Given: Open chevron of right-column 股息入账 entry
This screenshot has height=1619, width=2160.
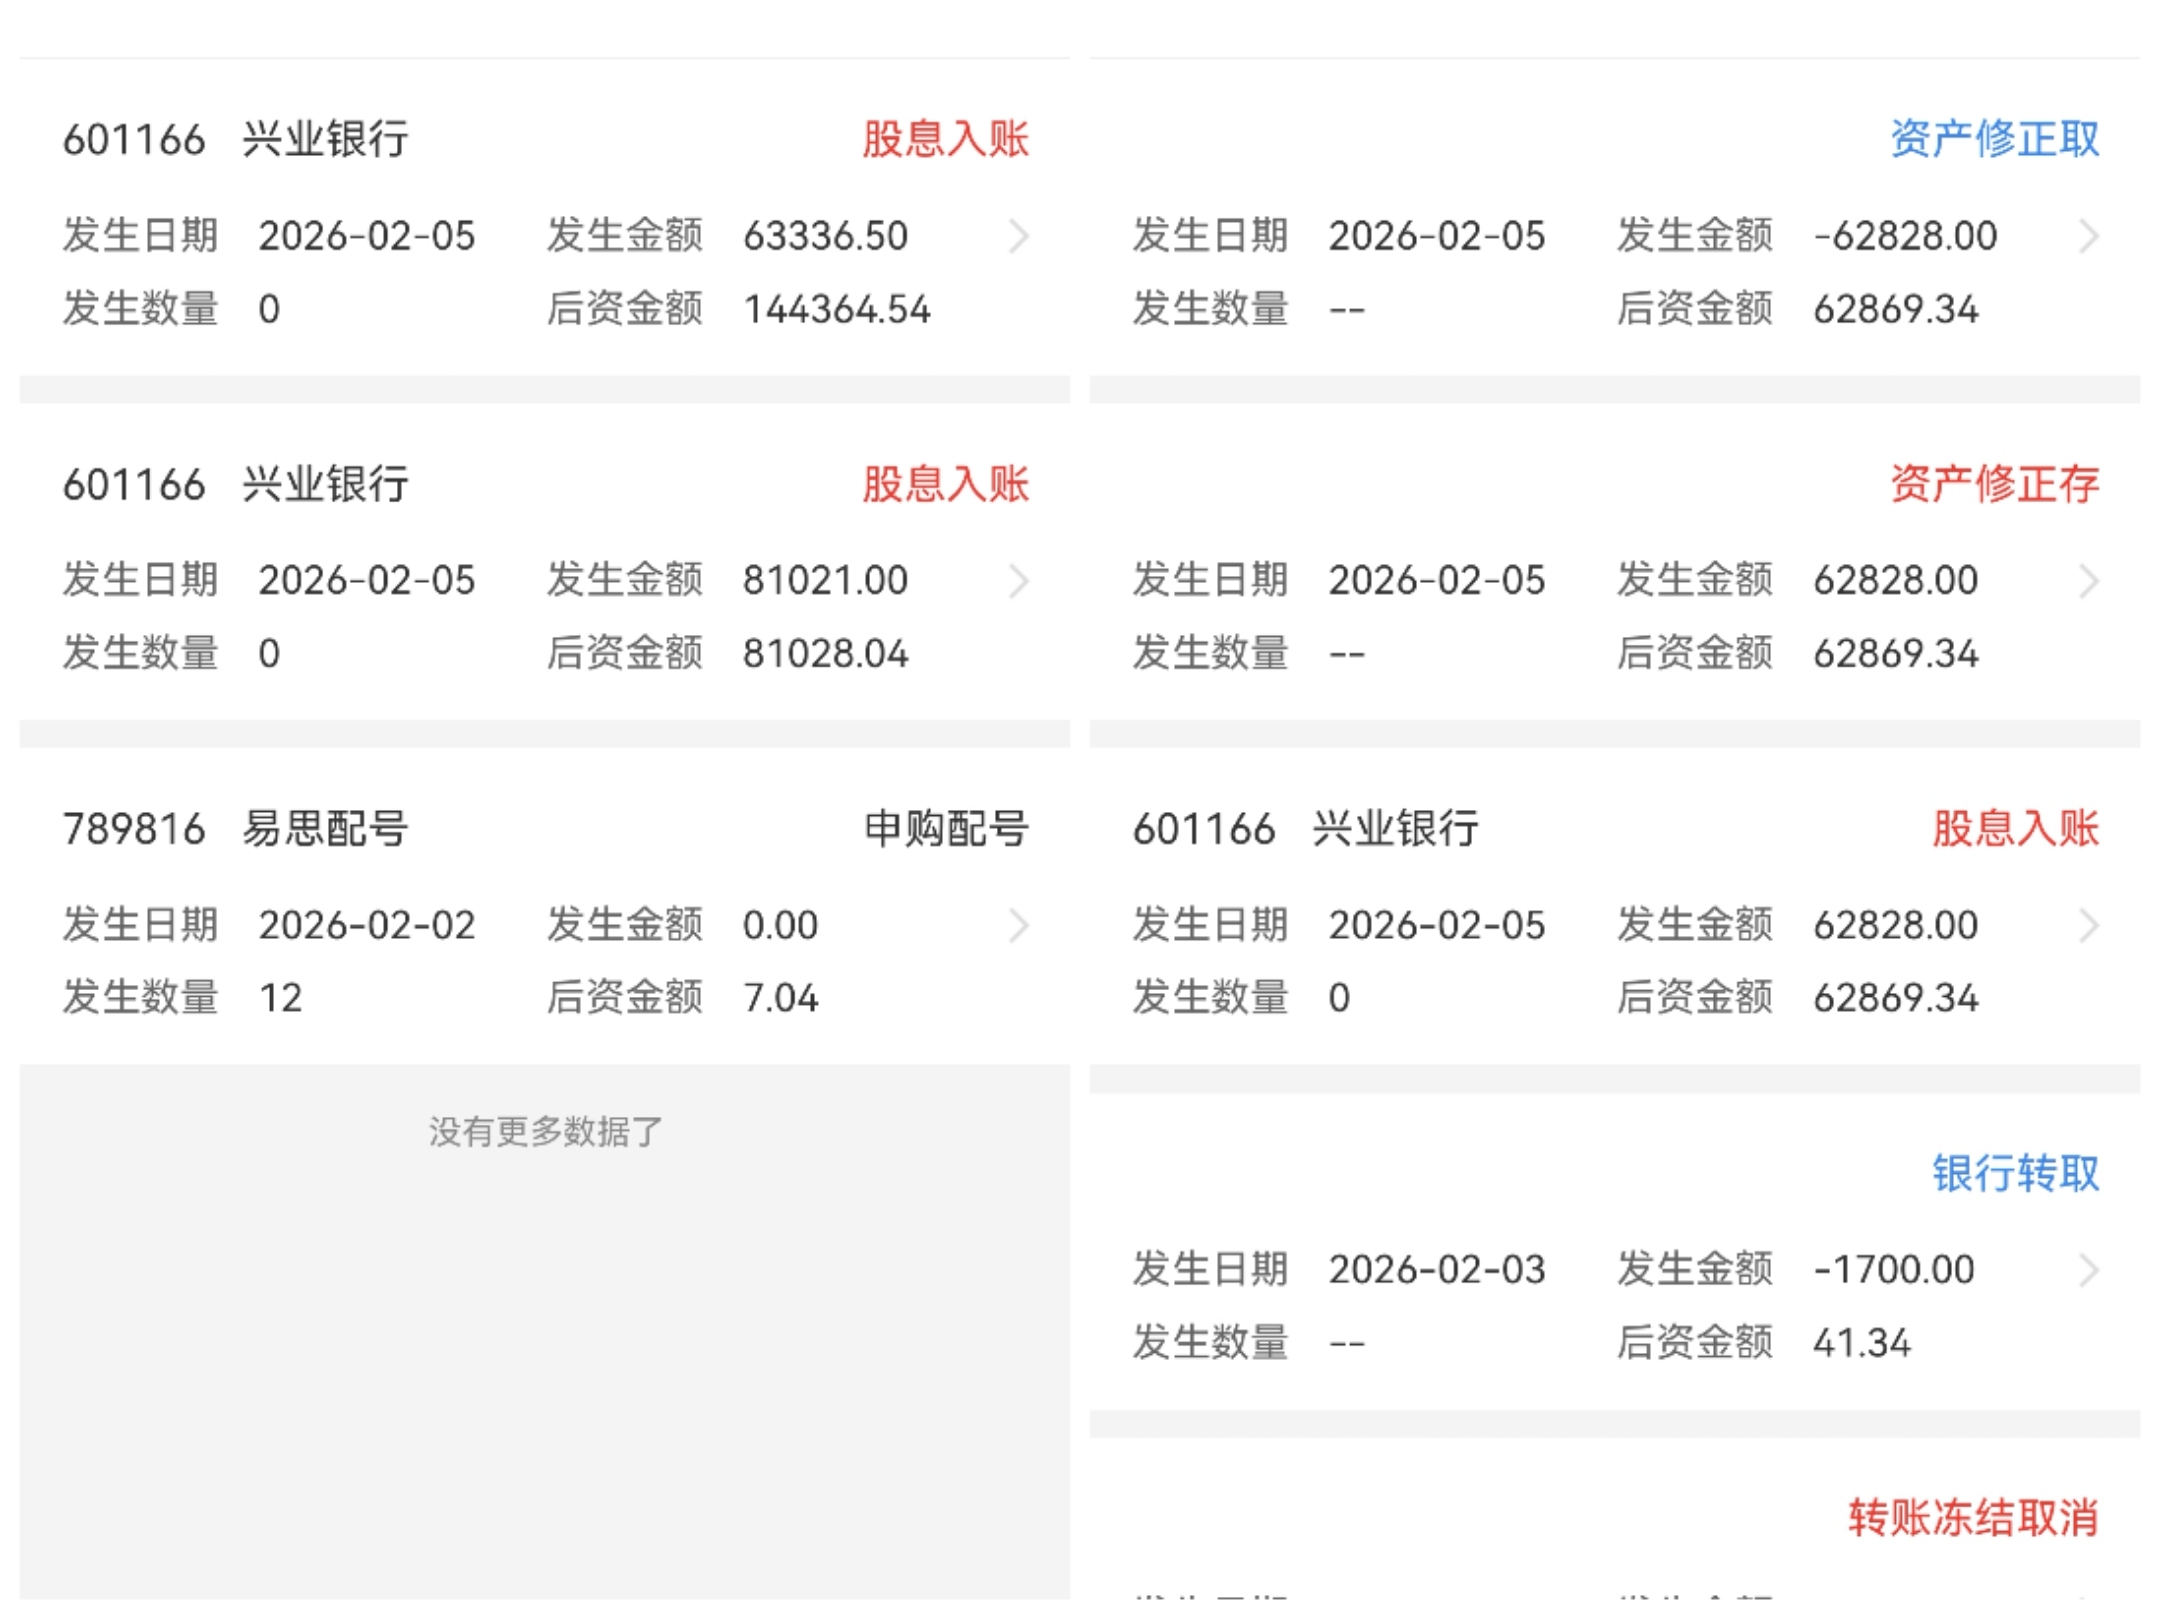Looking at the screenshot, I should point(2088,926).
